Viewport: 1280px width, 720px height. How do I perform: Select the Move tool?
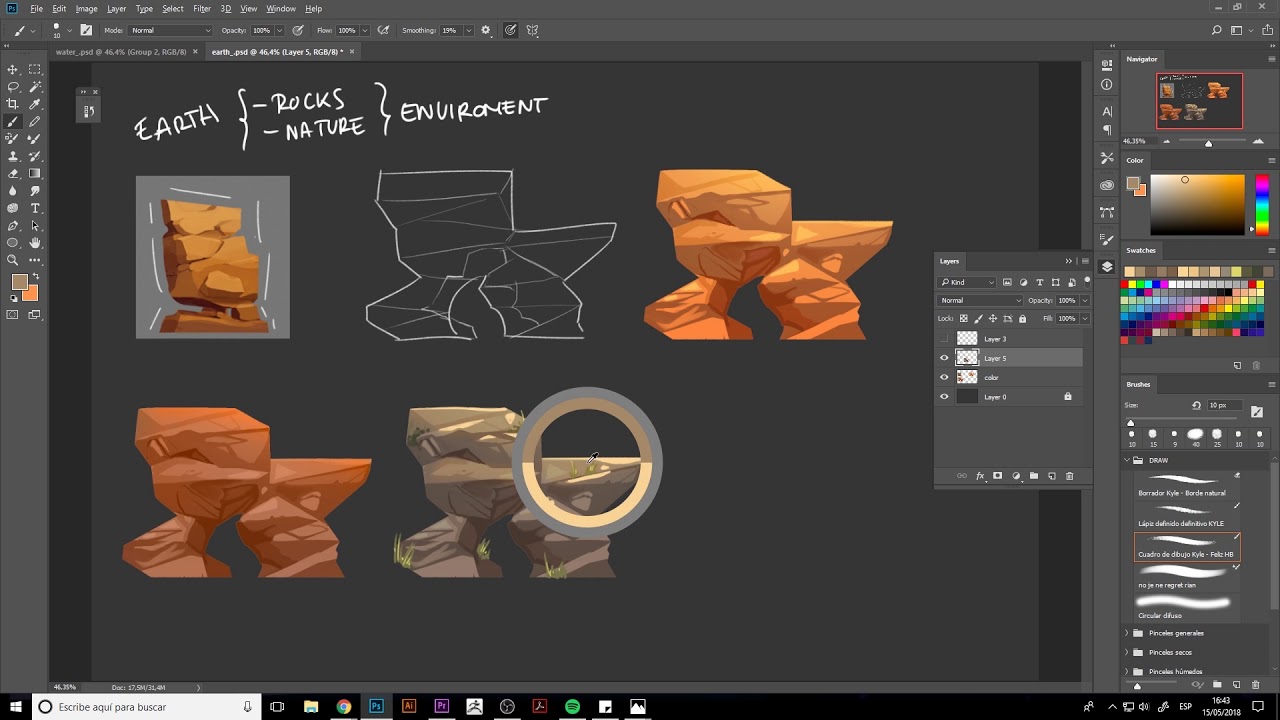click(13, 69)
